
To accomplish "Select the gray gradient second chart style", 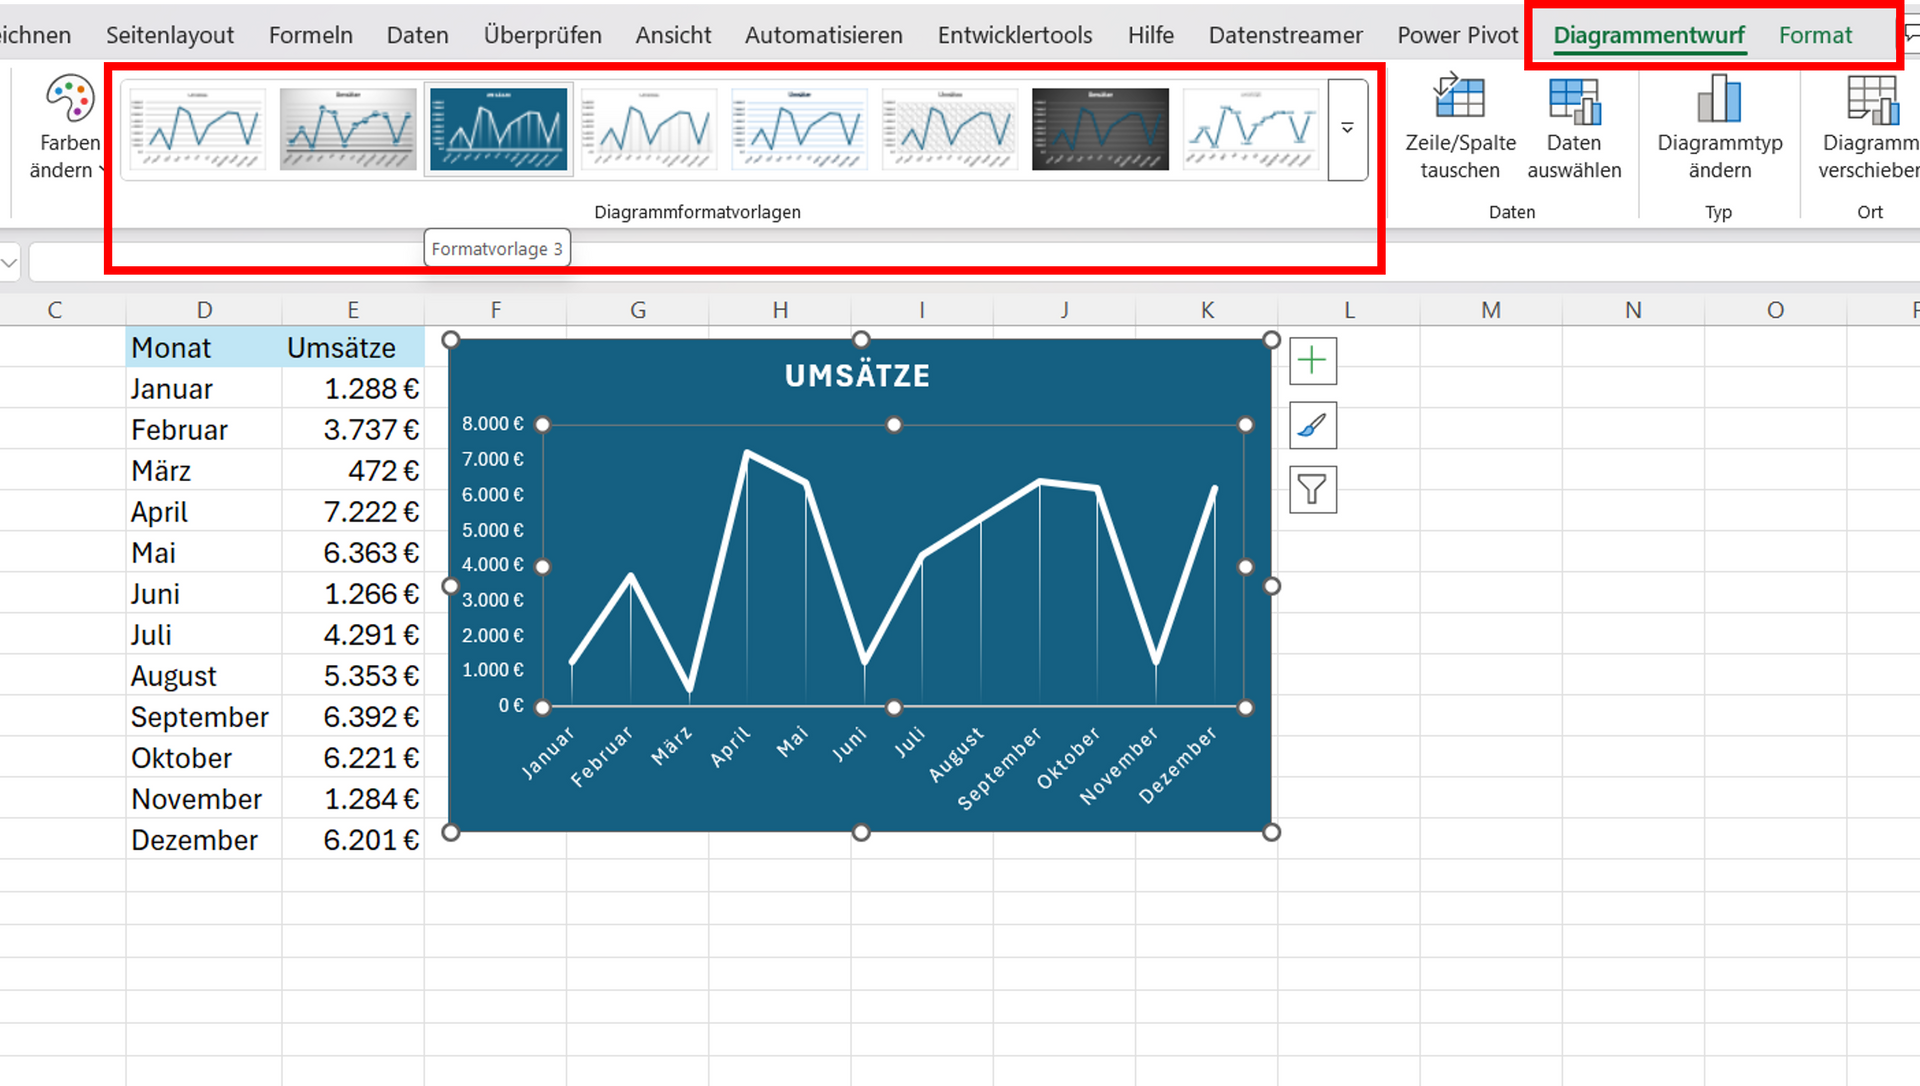I will pyautogui.click(x=348, y=129).
